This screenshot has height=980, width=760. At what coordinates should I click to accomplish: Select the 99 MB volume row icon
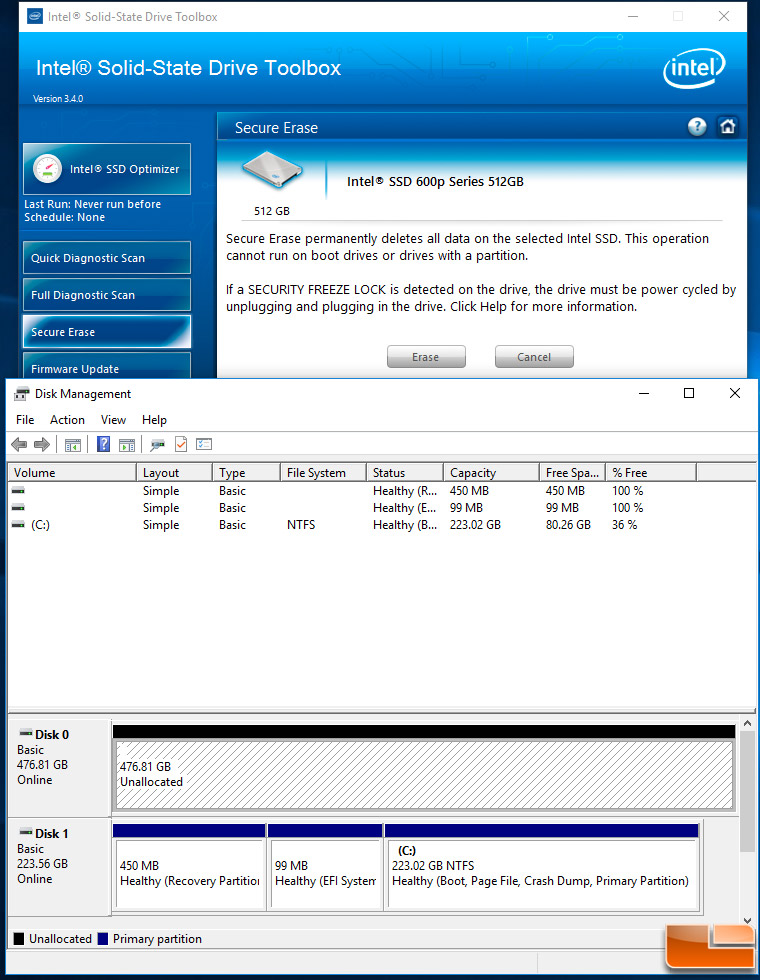tap(18, 508)
